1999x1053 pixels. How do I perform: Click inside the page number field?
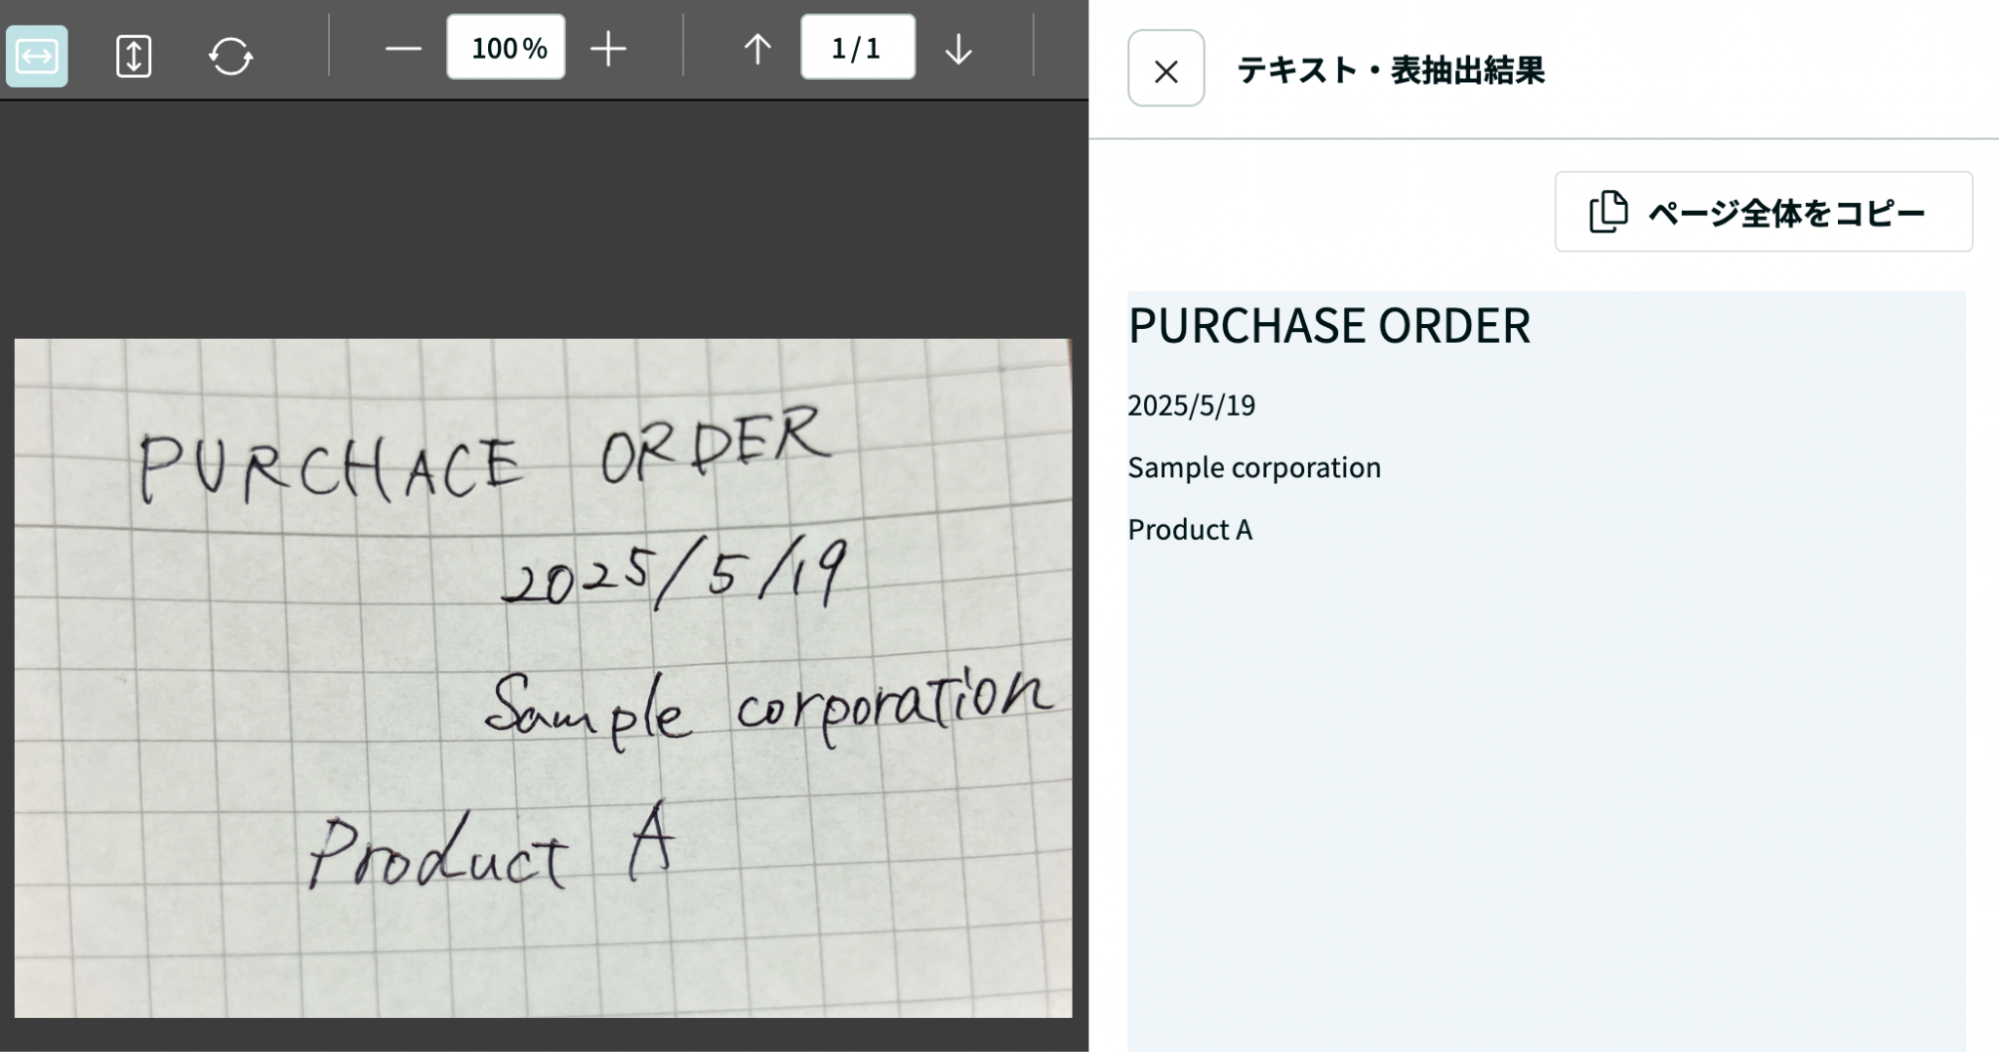click(858, 46)
